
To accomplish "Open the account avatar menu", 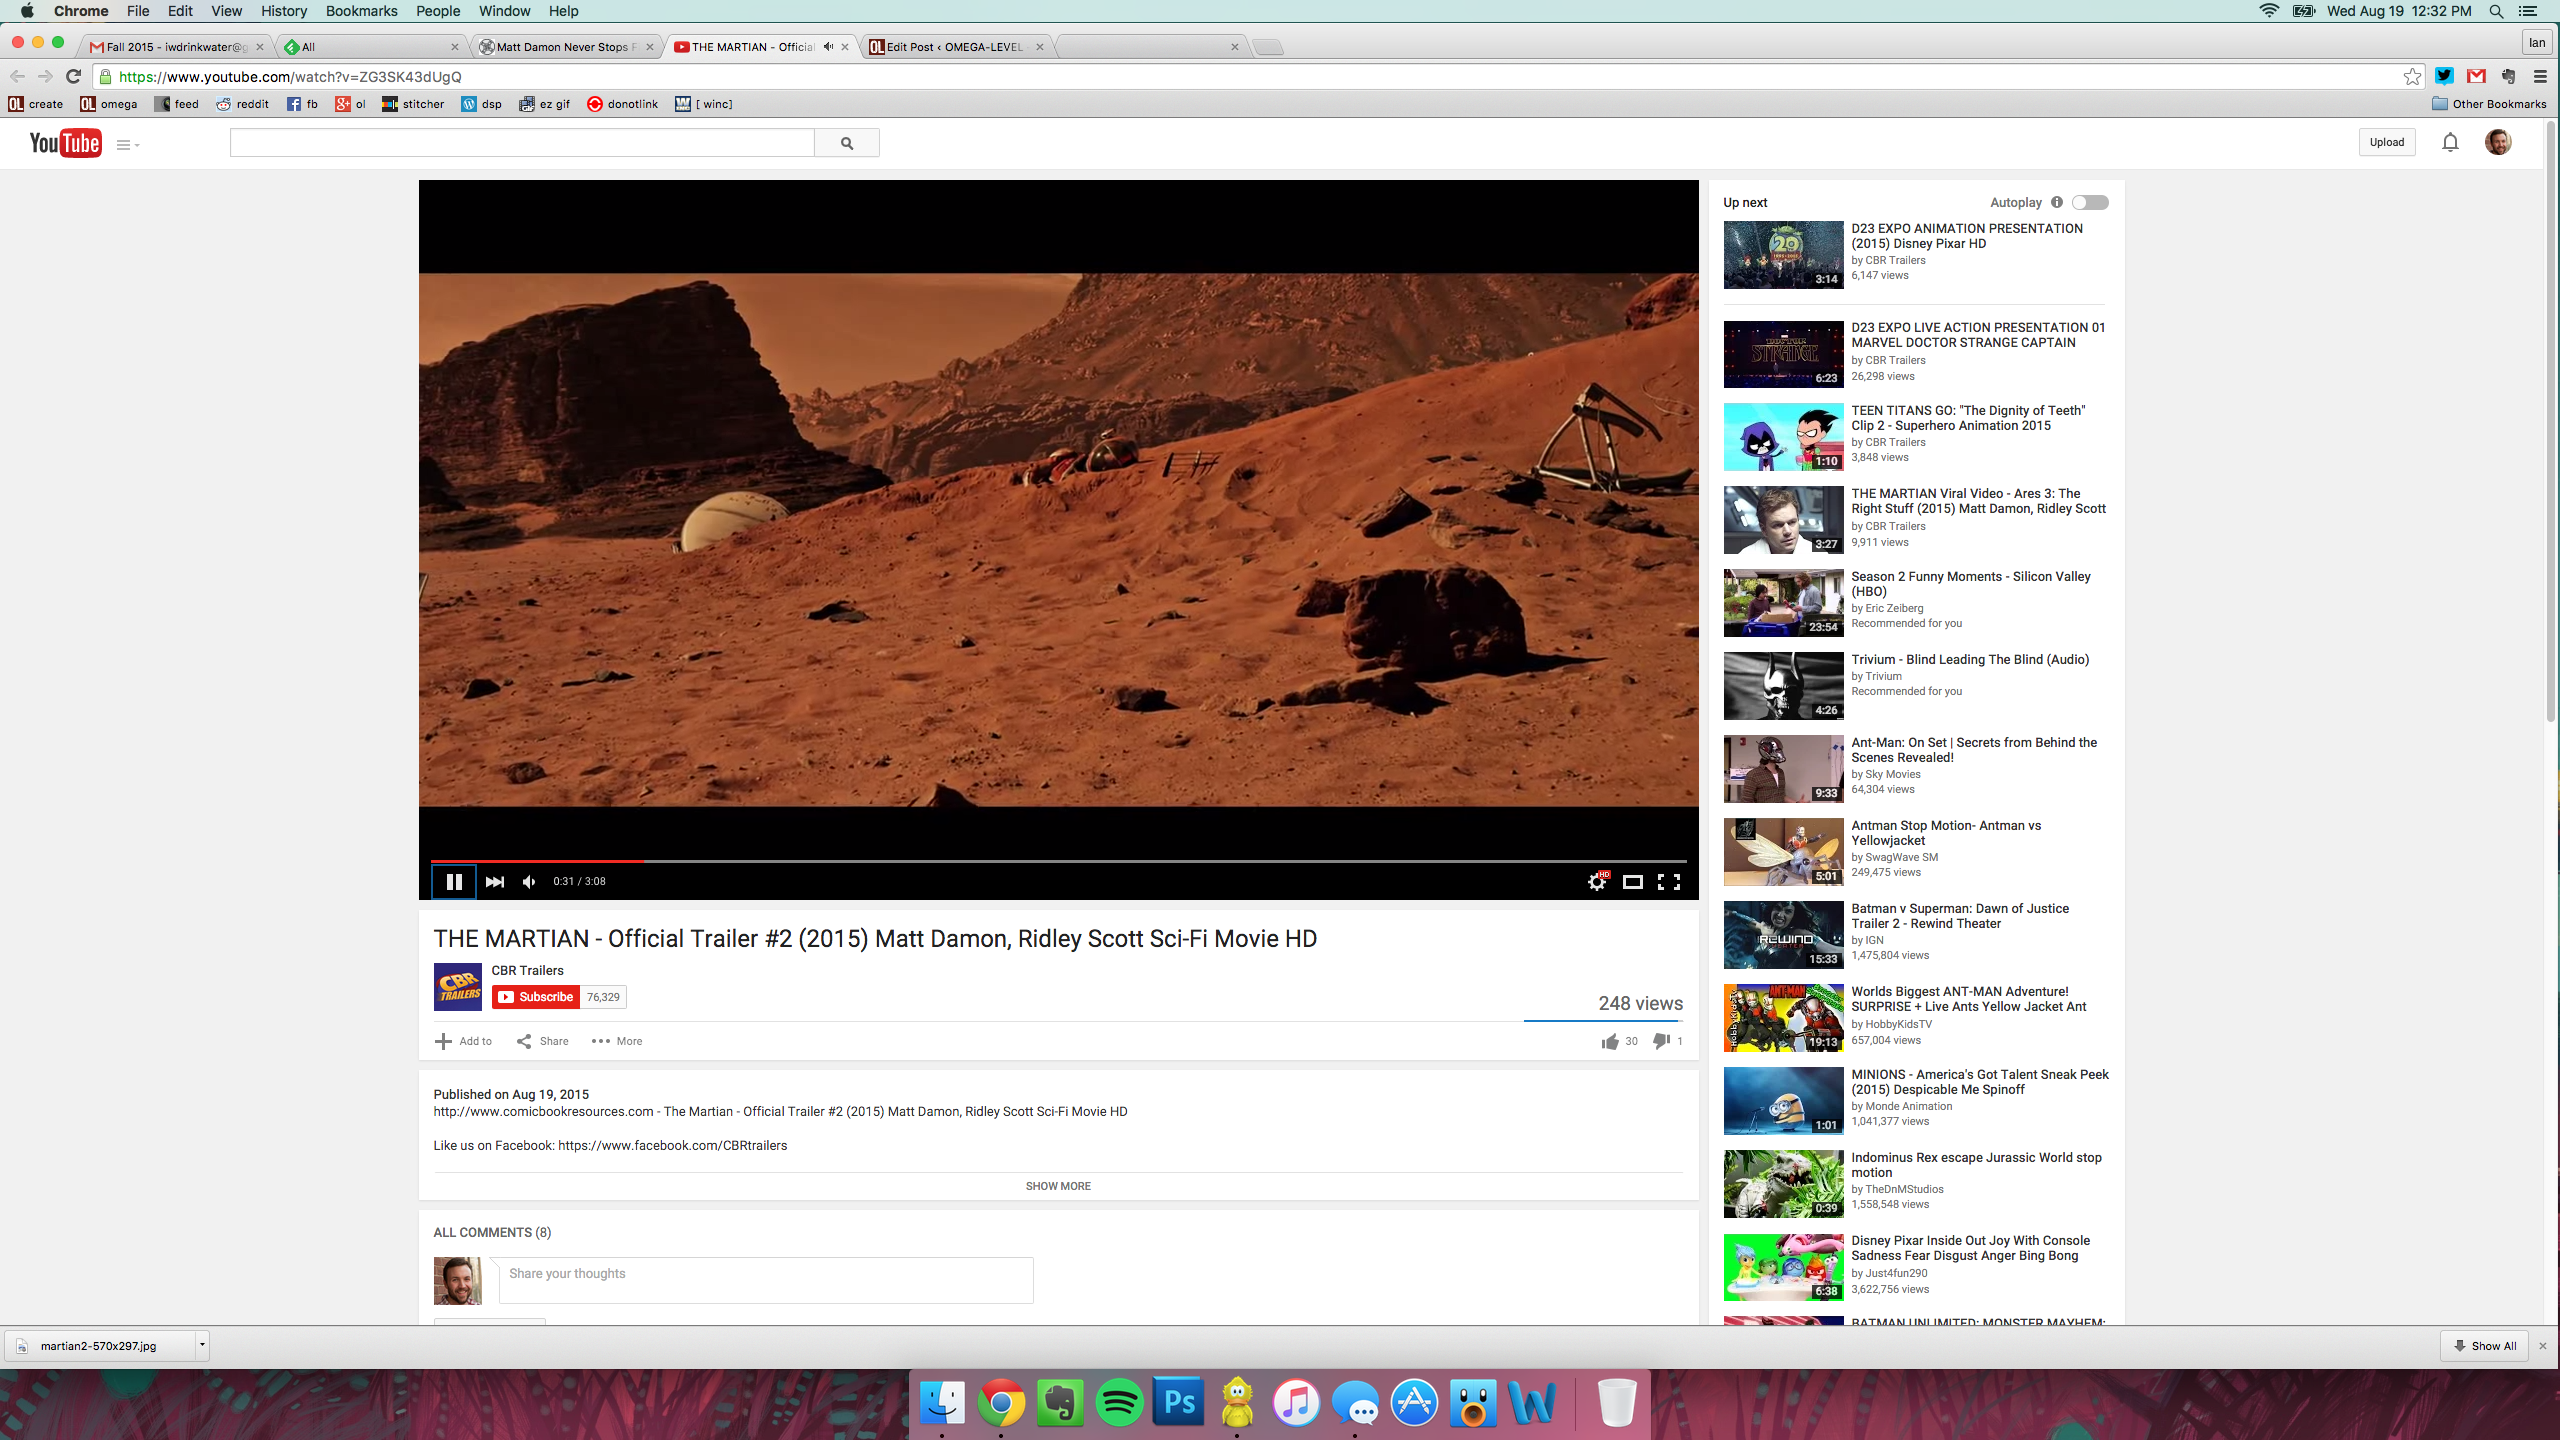I will (x=2498, y=142).
